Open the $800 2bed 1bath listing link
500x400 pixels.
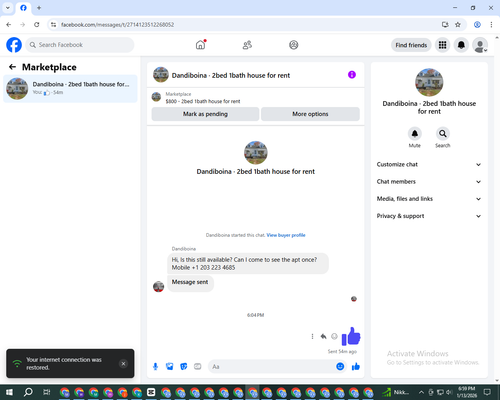[203, 101]
